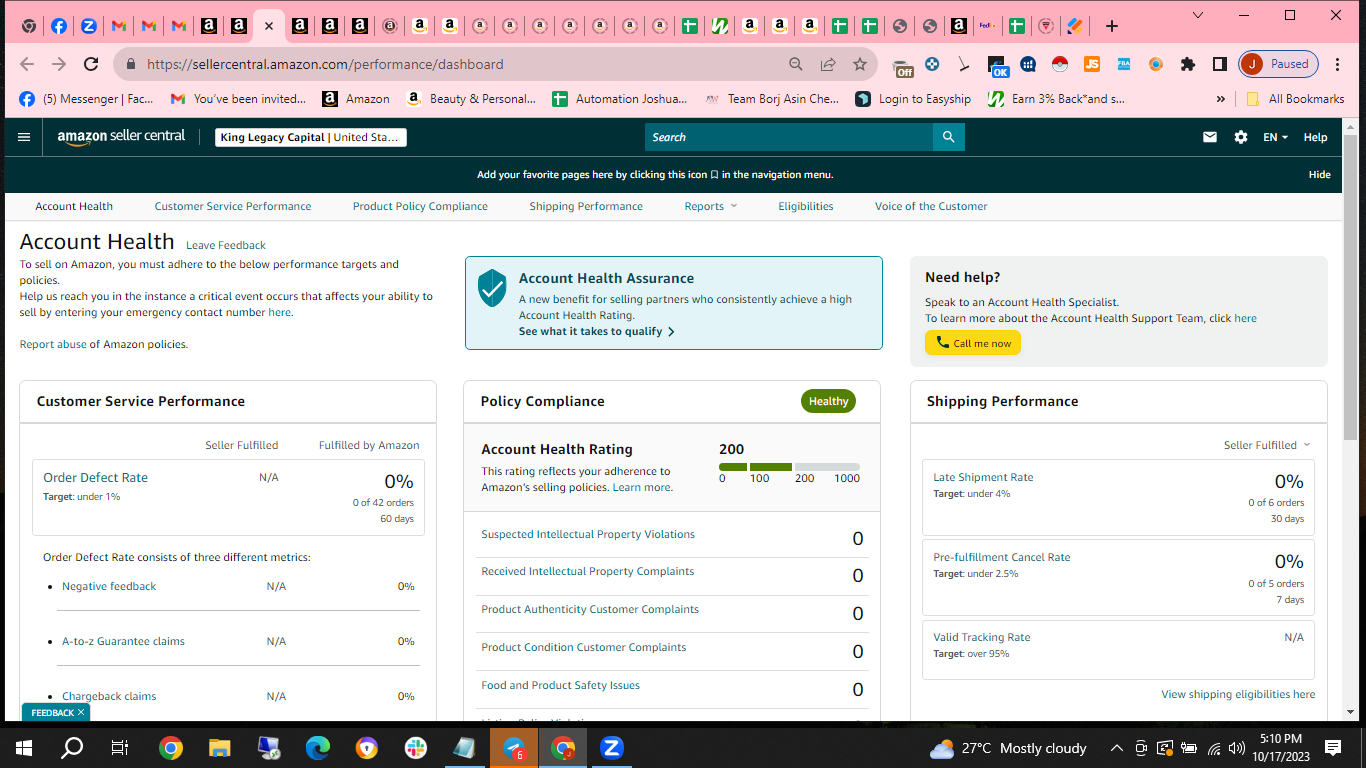
Task: Click the Chrome address bar URL
Action: (x=325, y=64)
